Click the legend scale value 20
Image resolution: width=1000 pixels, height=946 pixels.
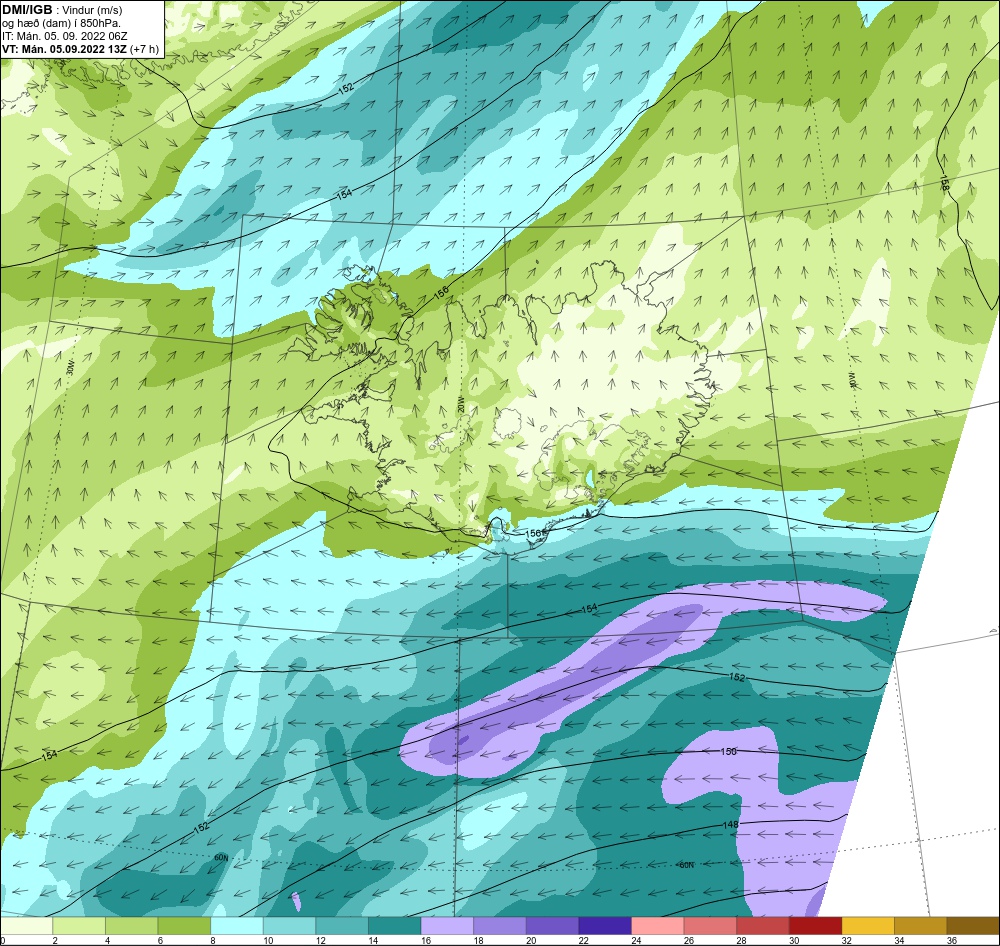(531, 940)
